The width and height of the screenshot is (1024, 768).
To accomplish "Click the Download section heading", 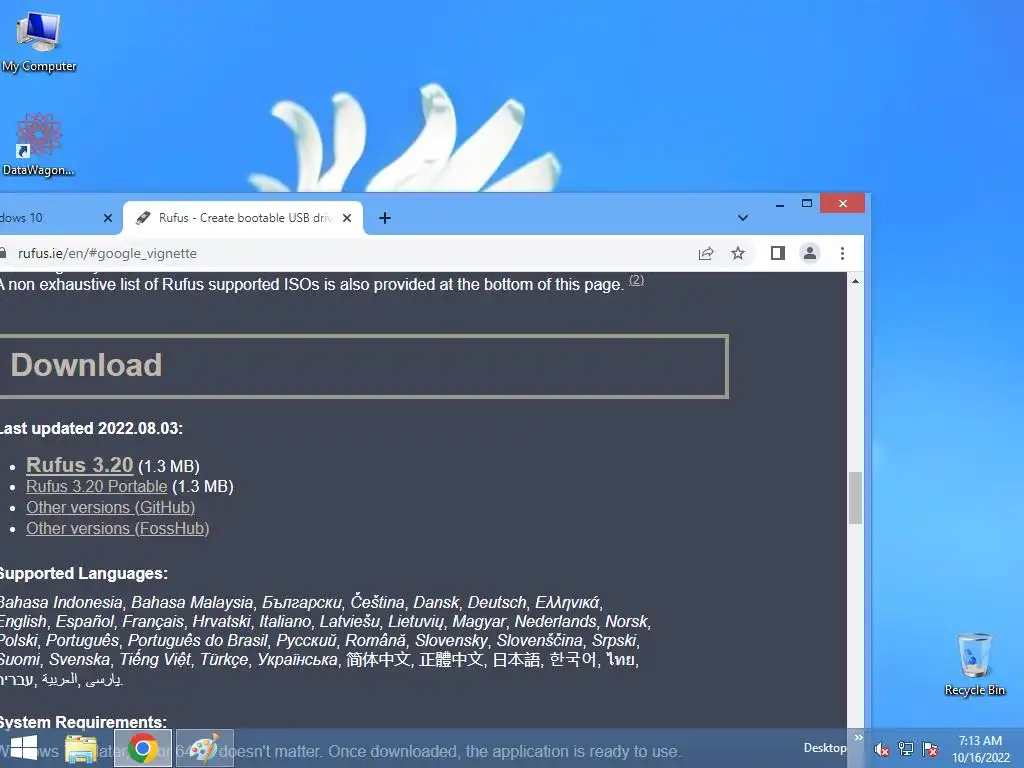I will (x=86, y=365).
